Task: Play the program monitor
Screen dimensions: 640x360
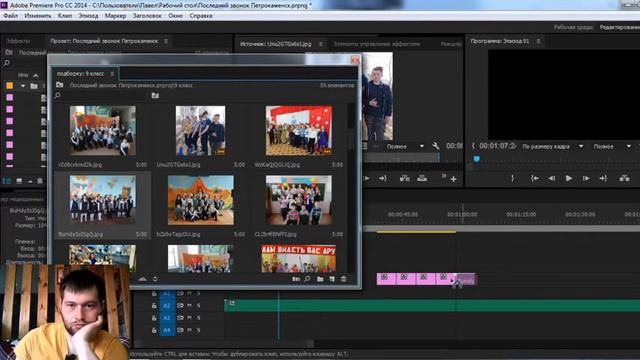Action: [x=569, y=178]
